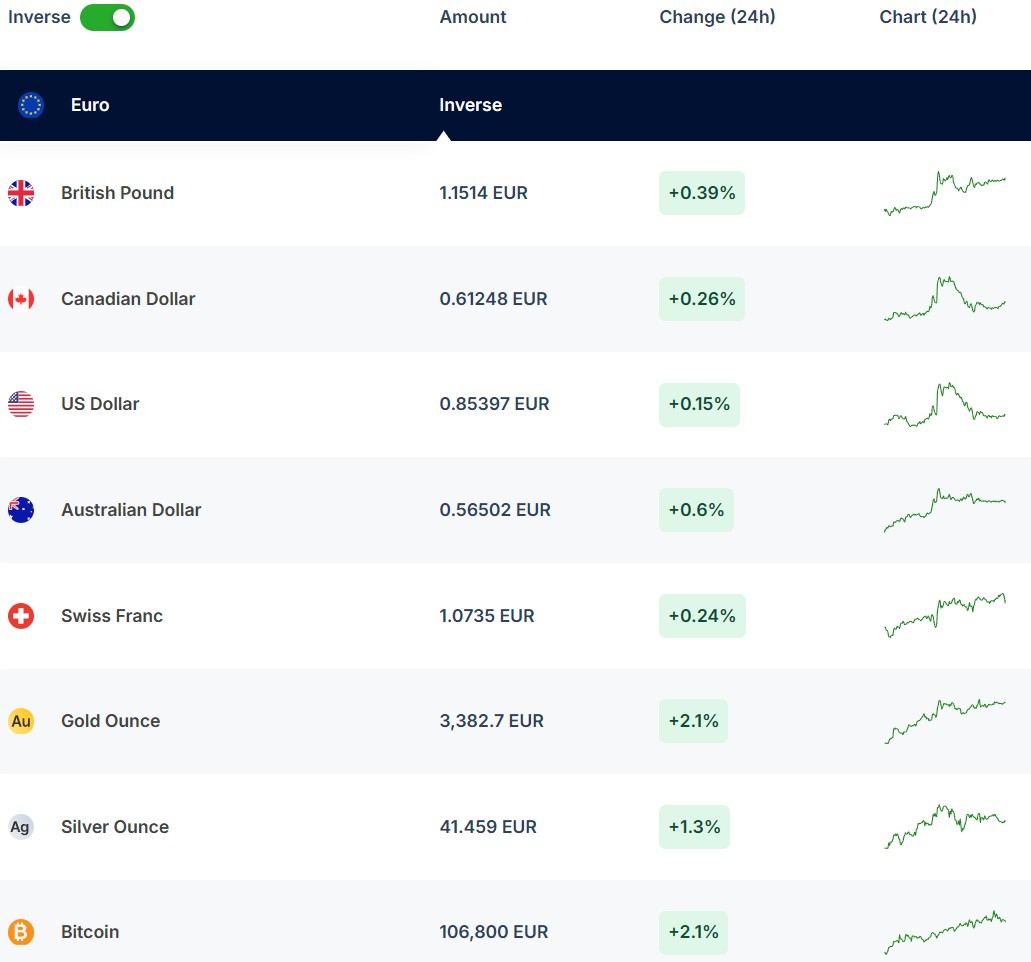Click the Silver Ounce Ag icon

pos(21,827)
